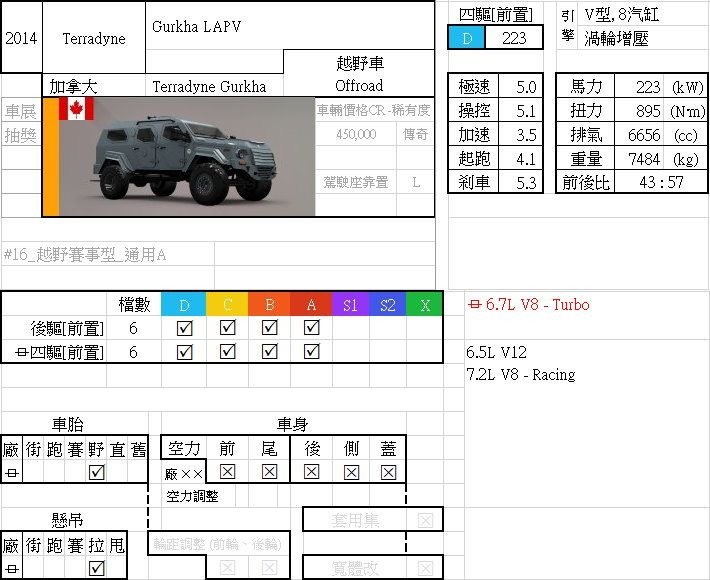The image size is (710, 580).
Task: Click the Gurkha LAPV model name cell
Action: 290,26
